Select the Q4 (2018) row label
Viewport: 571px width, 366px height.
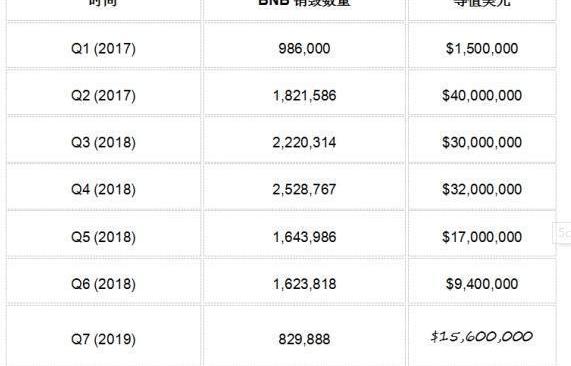(x=103, y=189)
